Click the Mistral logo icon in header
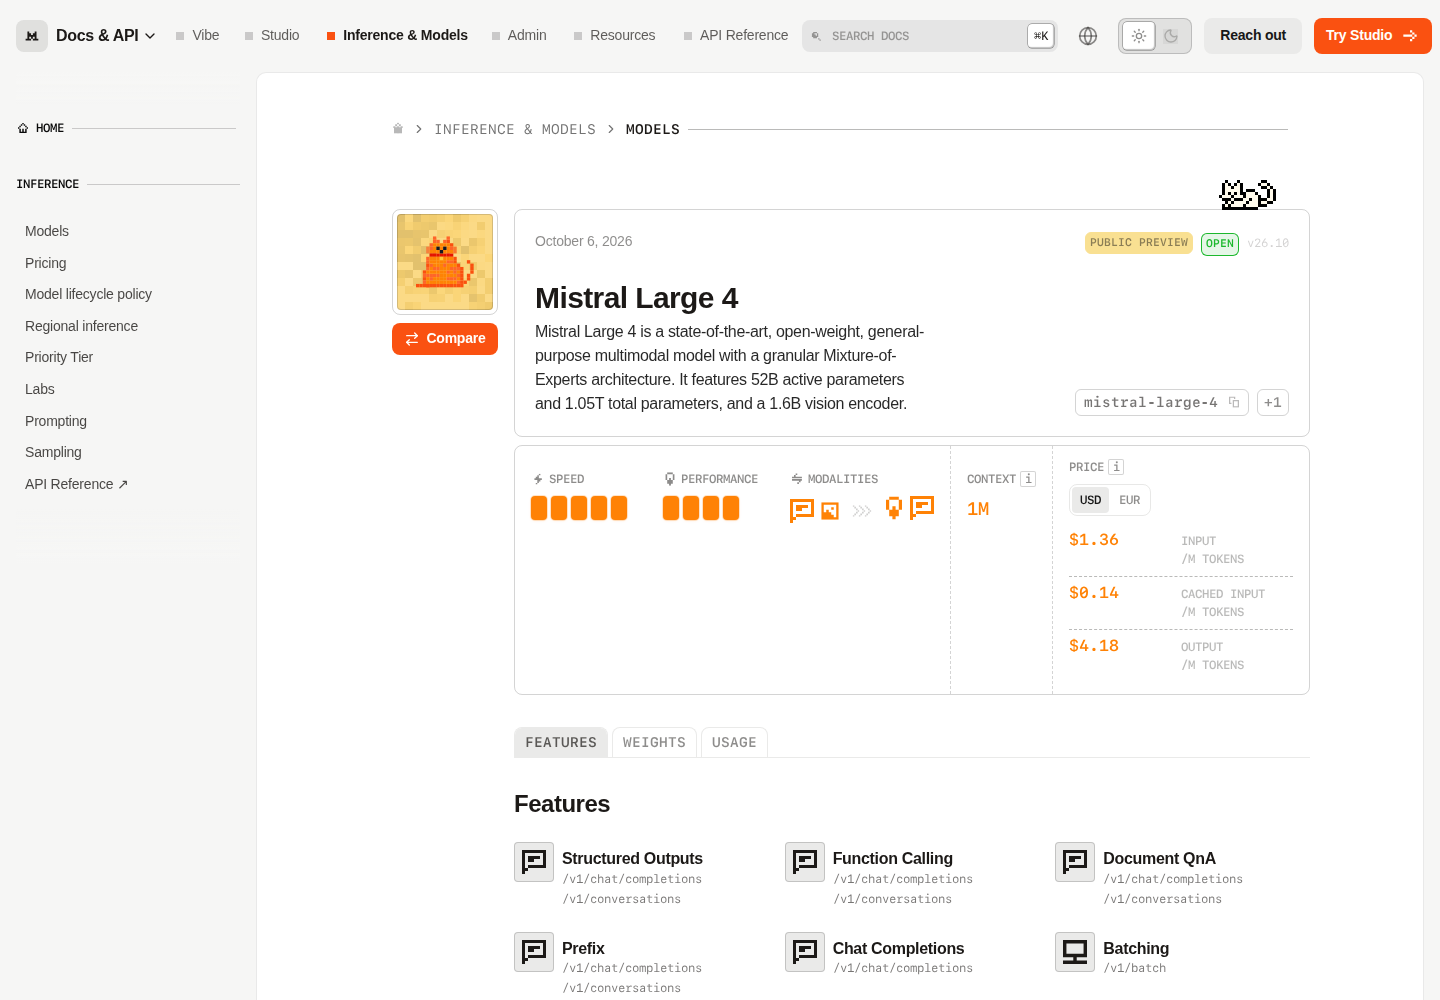This screenshot has width=1440, height=1000. [32, 36]
